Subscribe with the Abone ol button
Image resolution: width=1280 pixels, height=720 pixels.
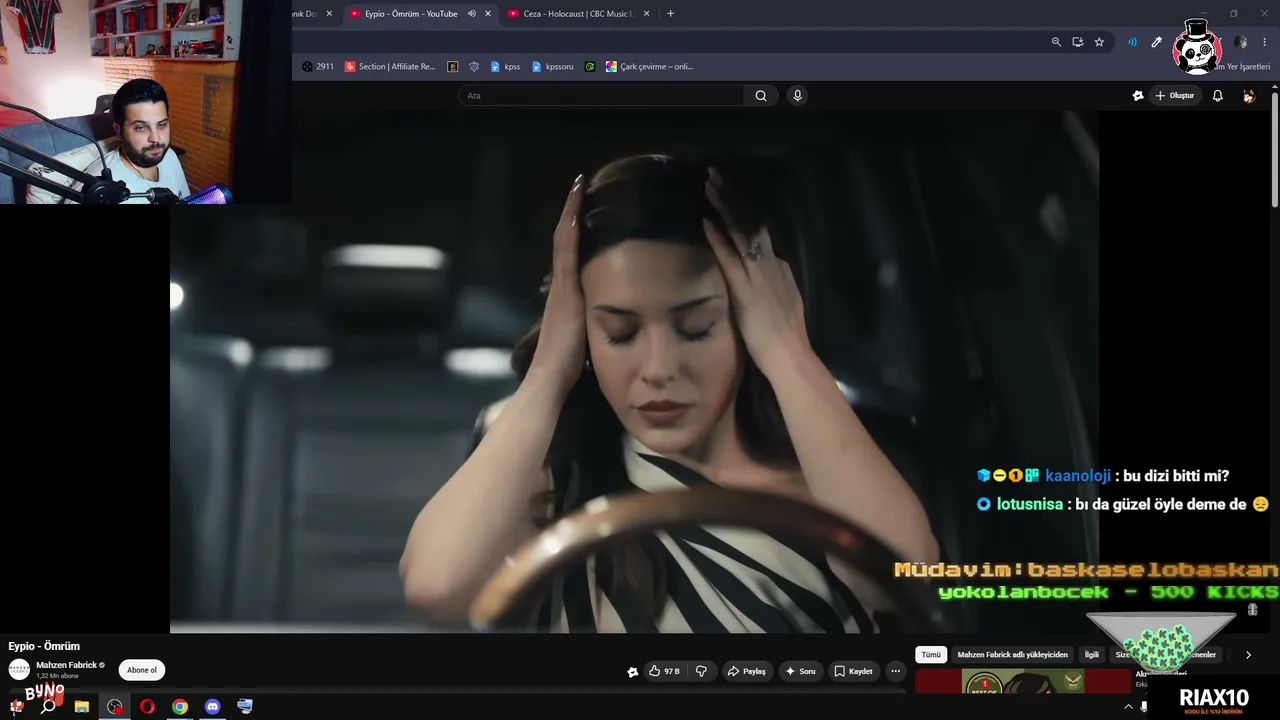point(142,670)
